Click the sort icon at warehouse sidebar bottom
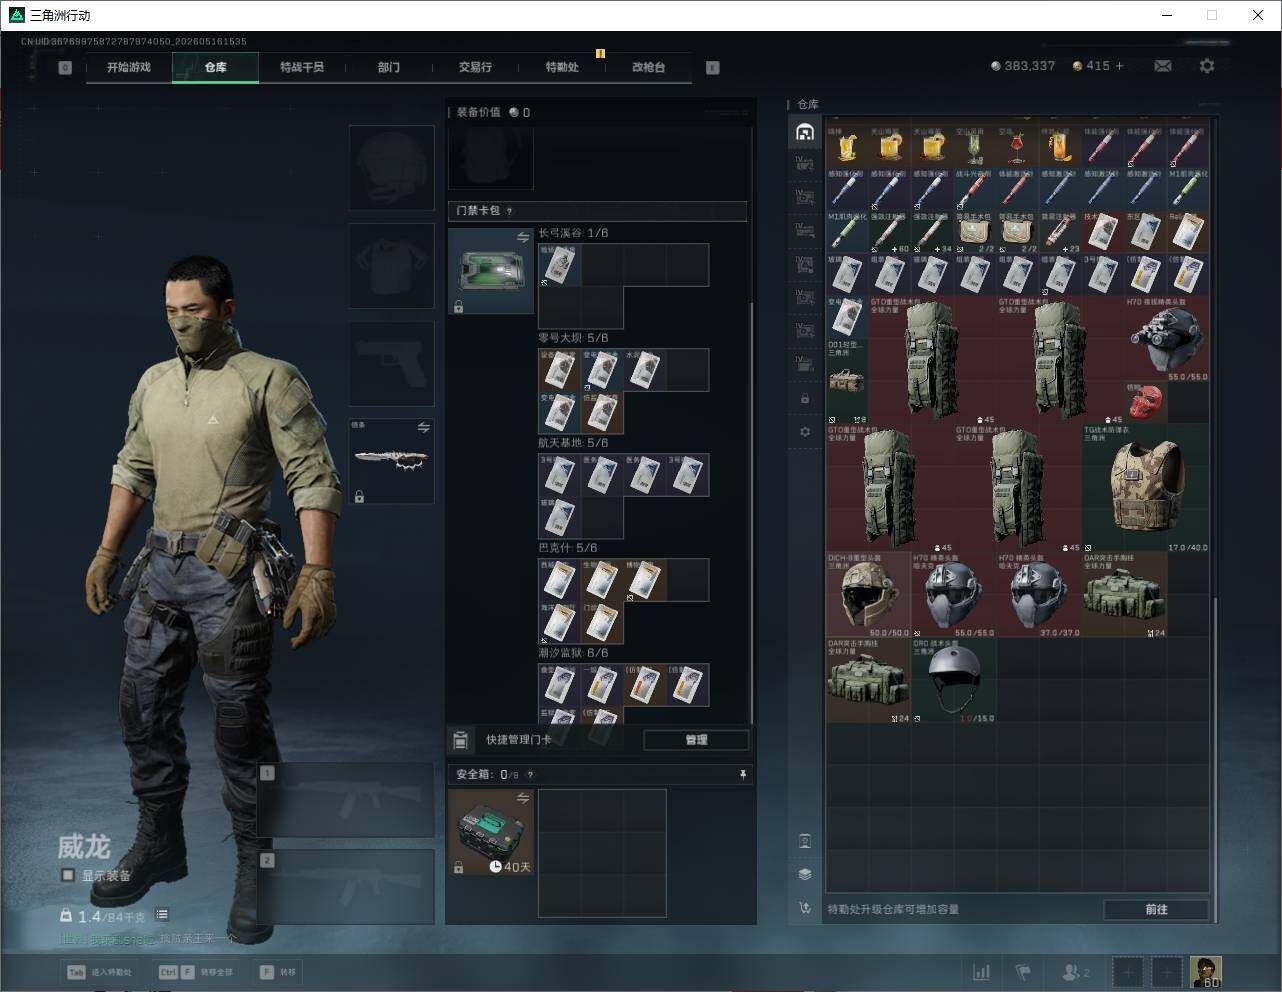This screenshot has width=1282, height=992. click(x=805, y=908)
